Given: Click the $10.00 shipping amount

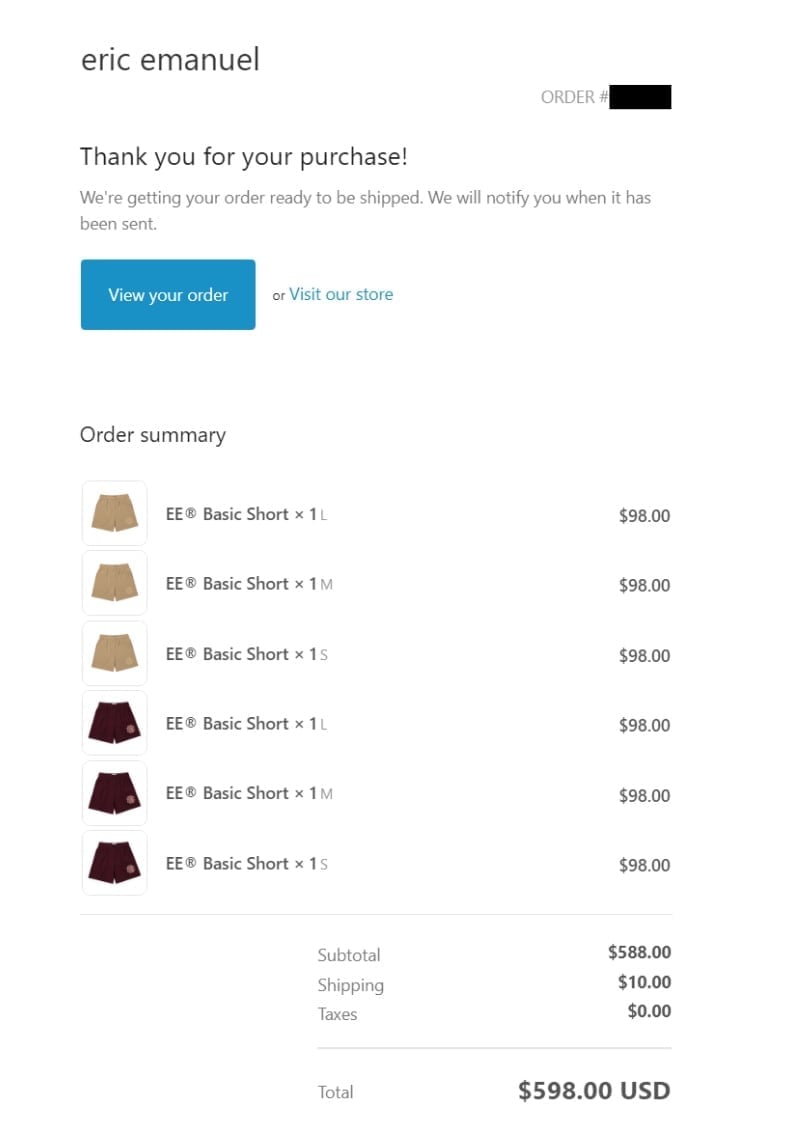Looking at the screenshot, I should click(x=644, y=982).
